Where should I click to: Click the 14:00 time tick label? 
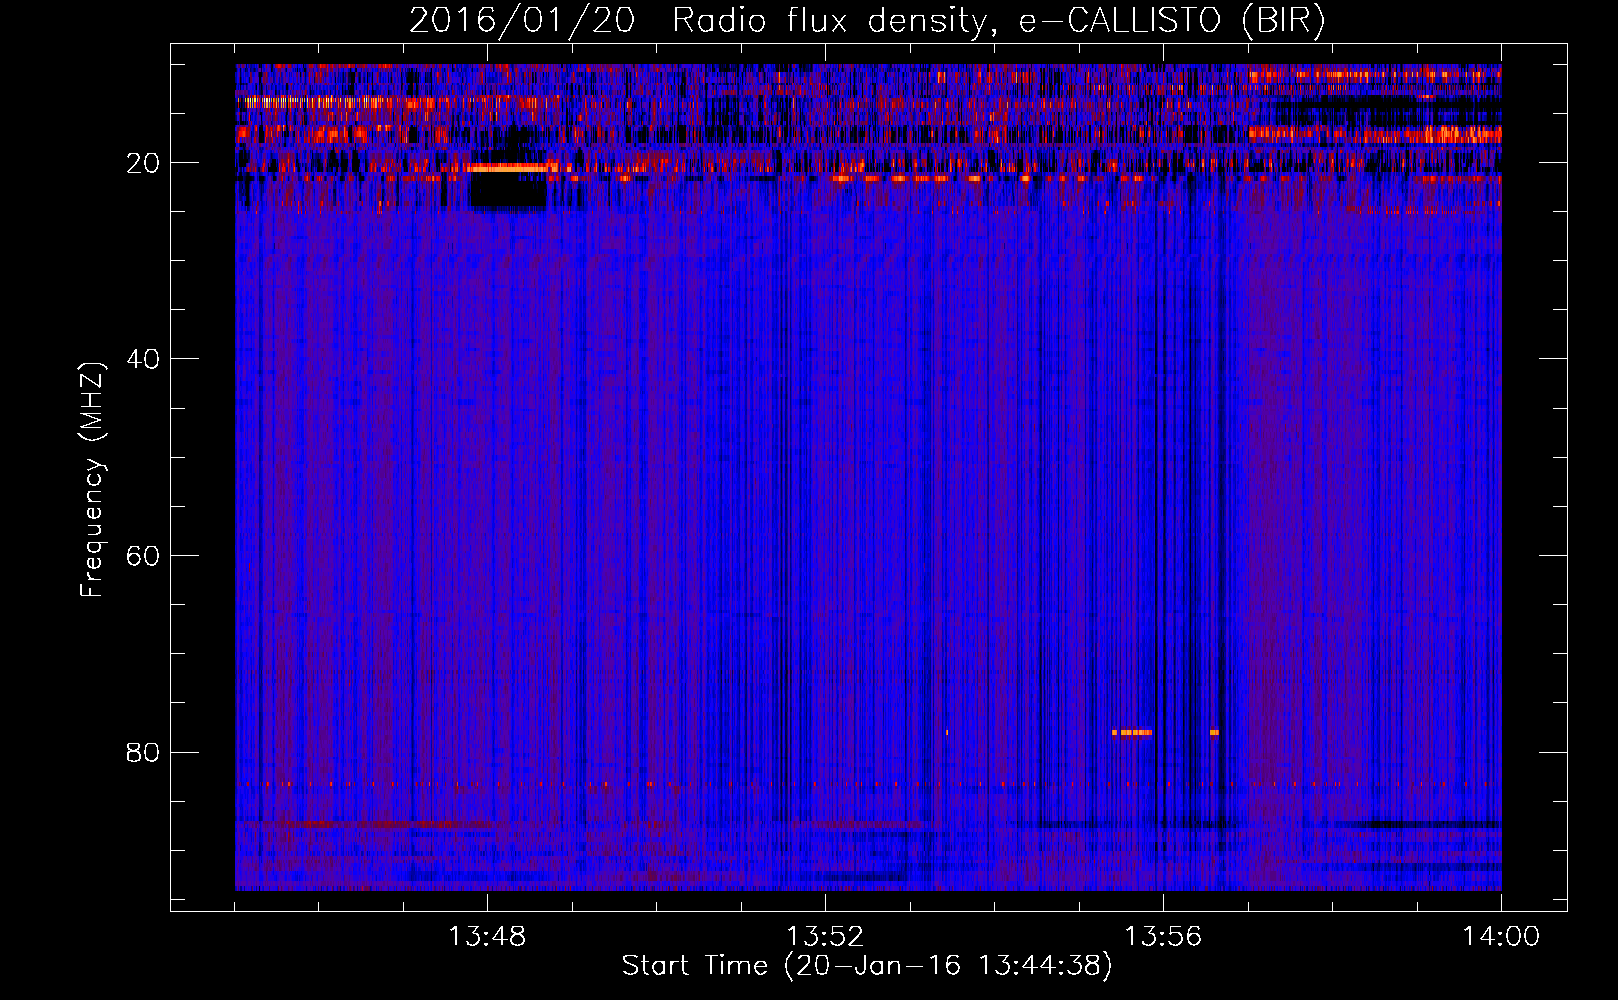pyautogui.click(x=1501, y=937)
